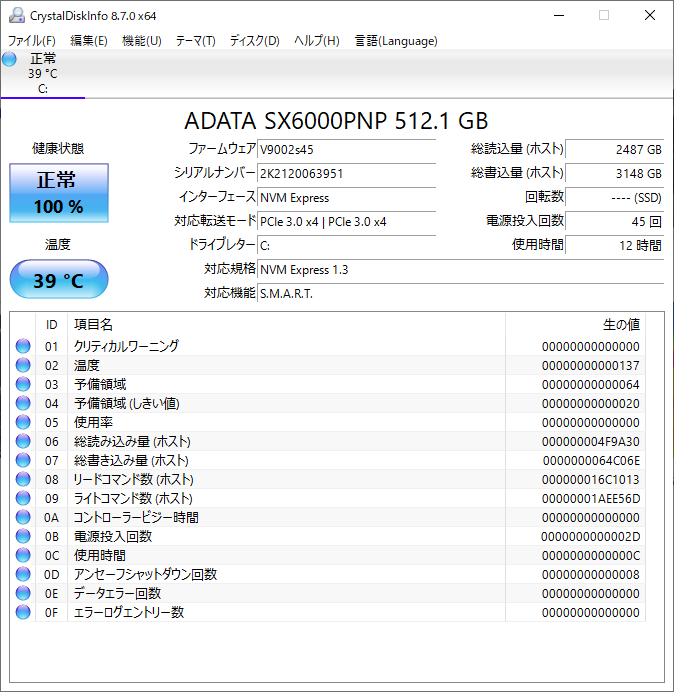Open the テーマ(T) menu
The width and height of the screenshot is (674, 692).
click(x=196, y=41)
